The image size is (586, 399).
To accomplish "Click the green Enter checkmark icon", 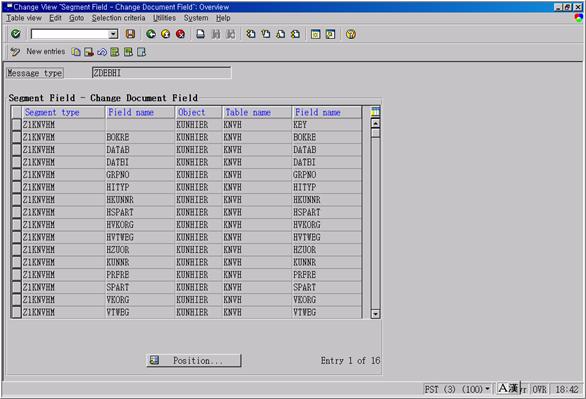I will coord(16,34).
